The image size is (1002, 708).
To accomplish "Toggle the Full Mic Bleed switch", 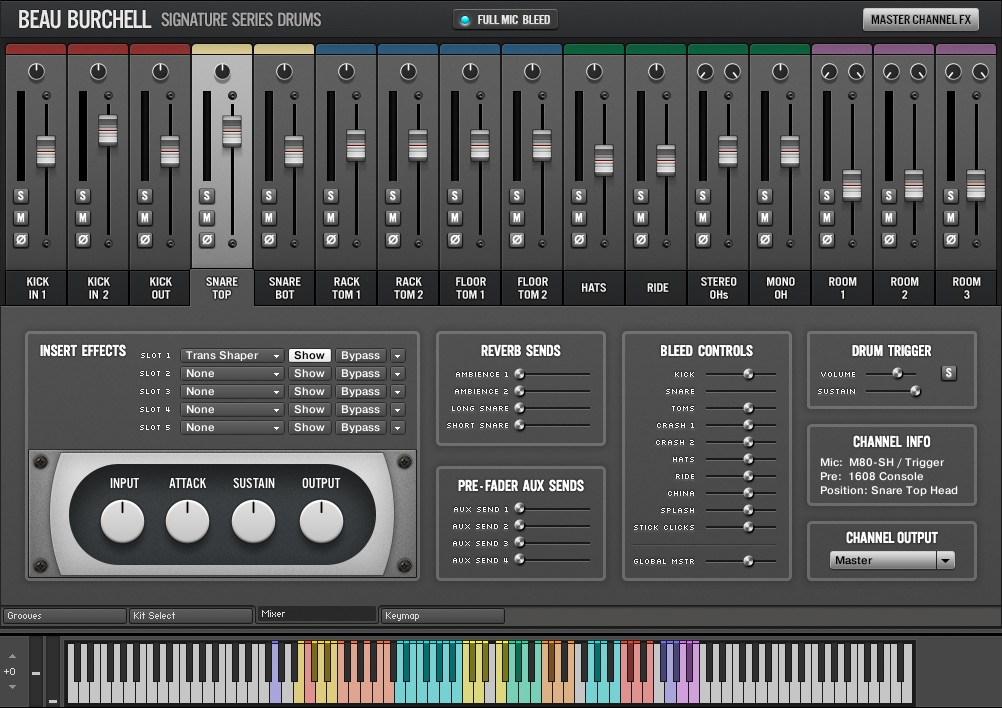I will (505, 20).
